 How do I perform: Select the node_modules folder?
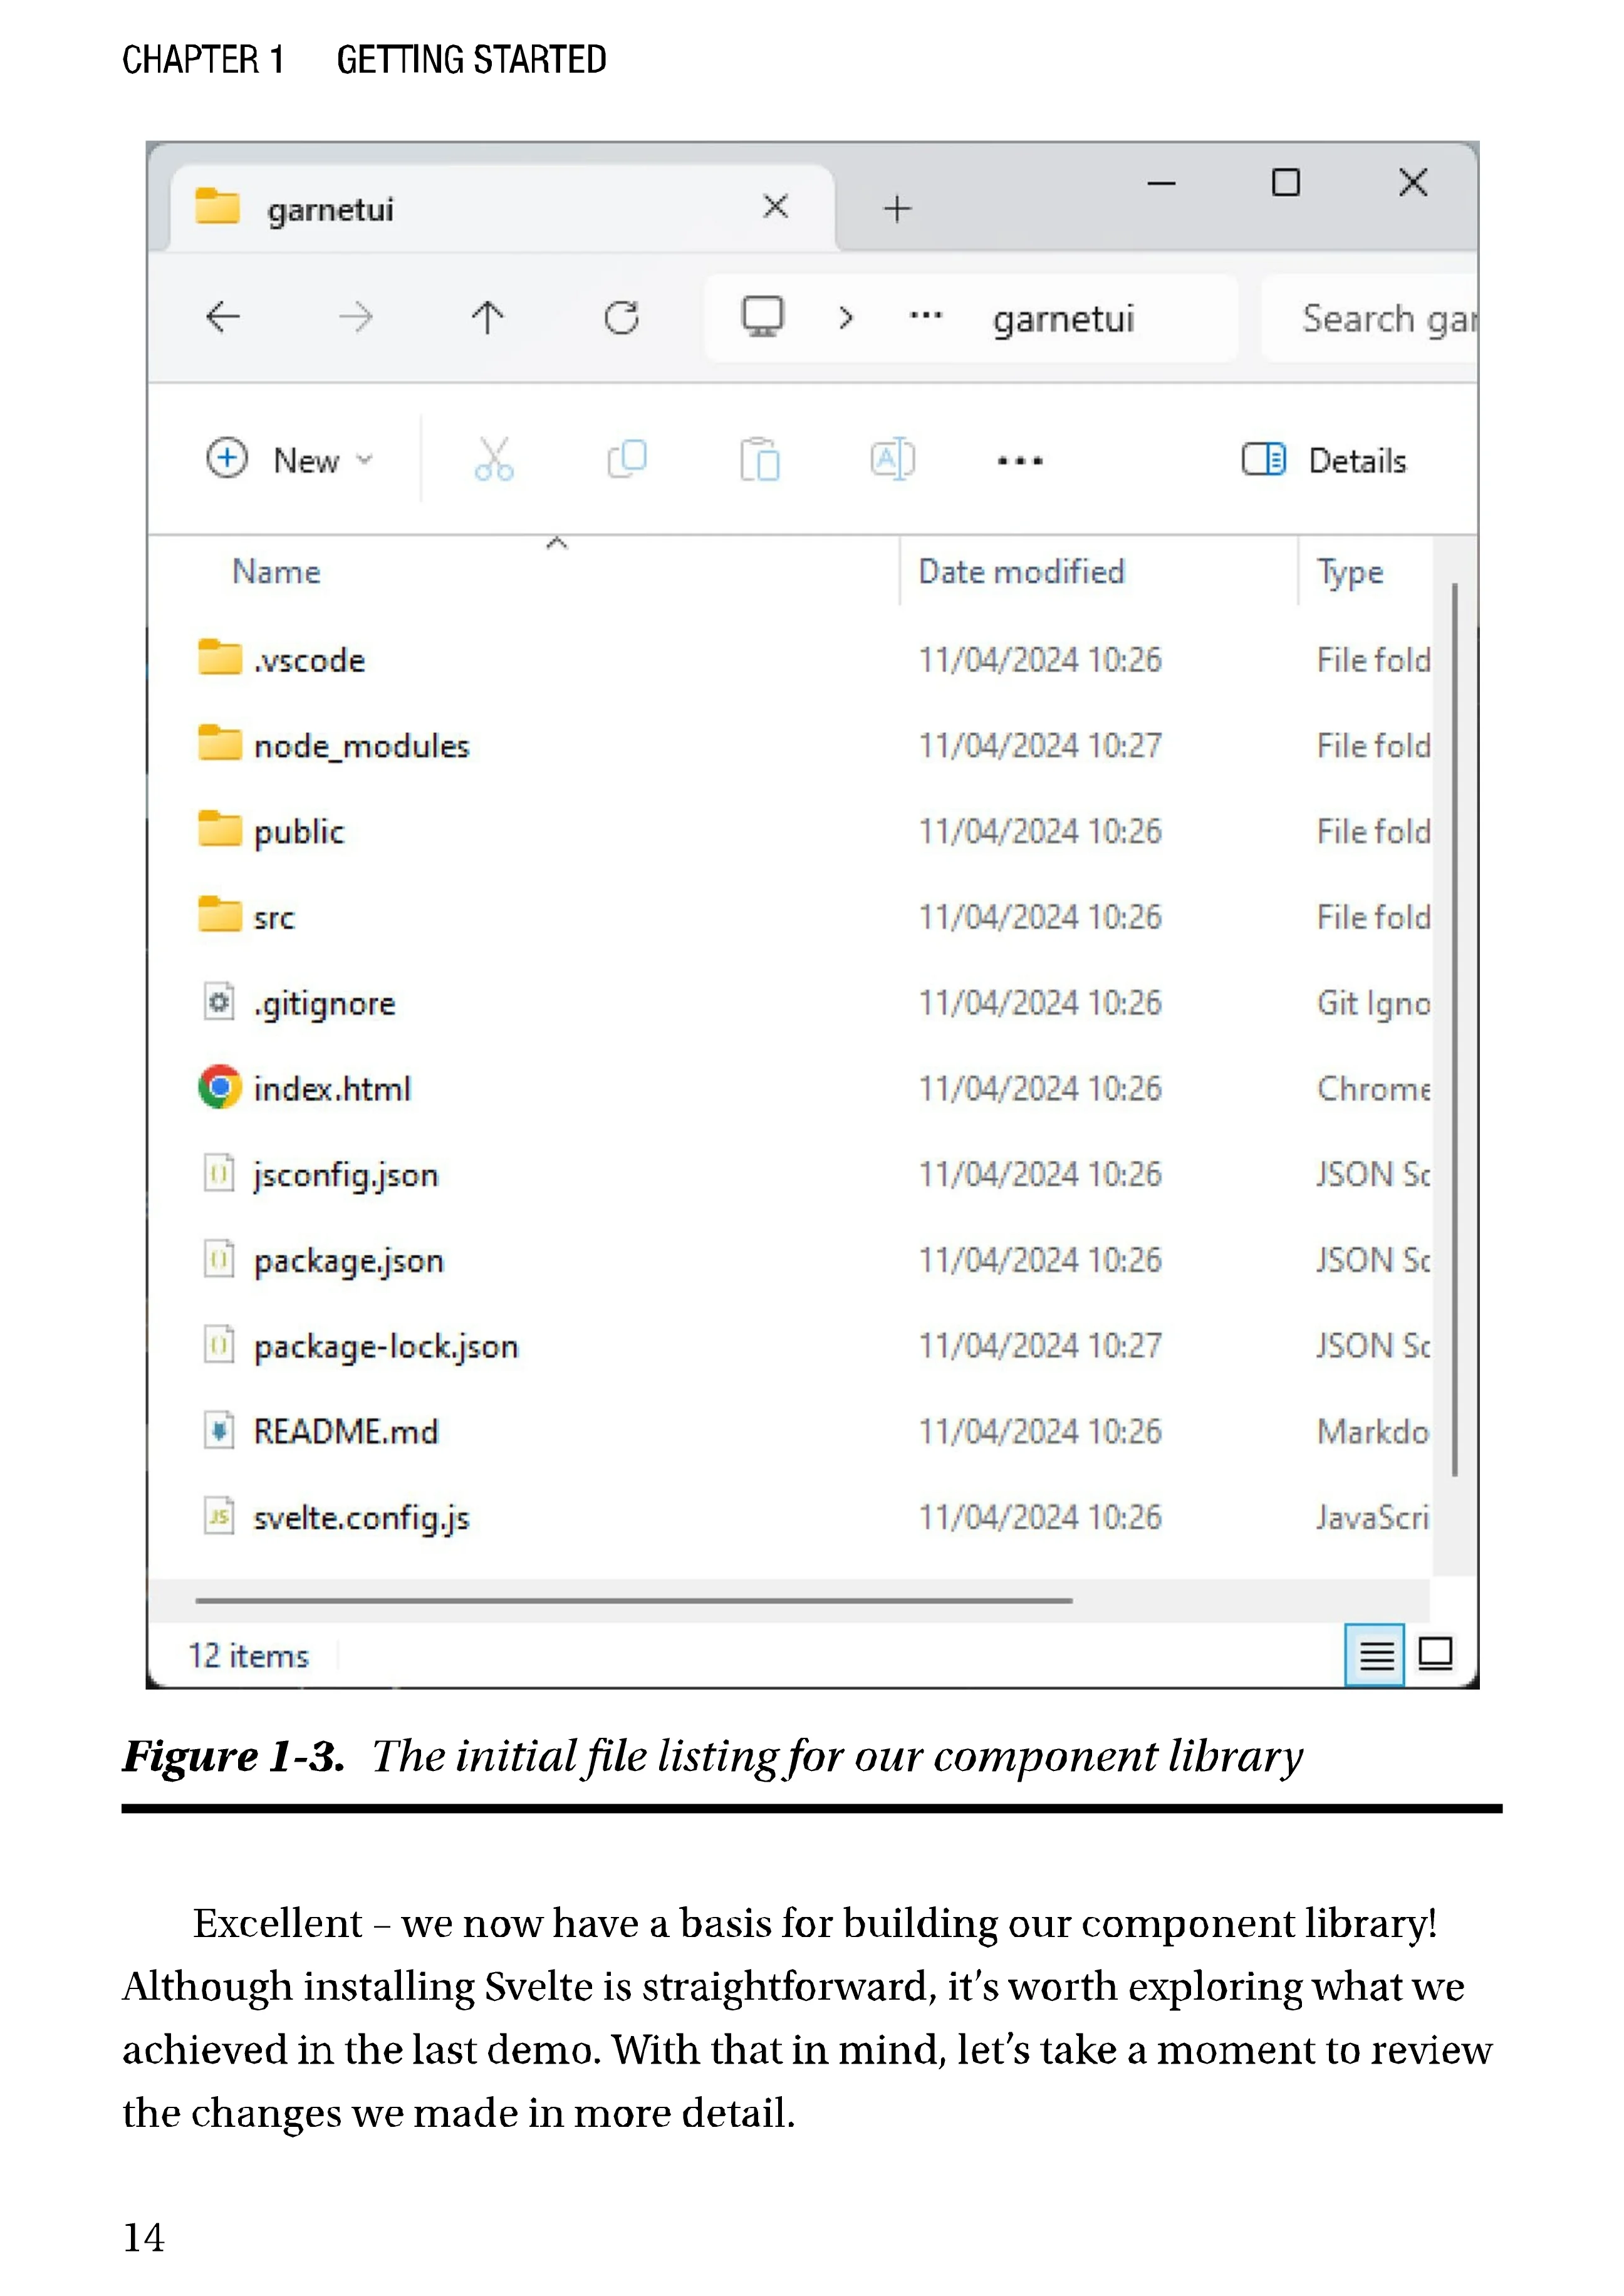(361, 746)
